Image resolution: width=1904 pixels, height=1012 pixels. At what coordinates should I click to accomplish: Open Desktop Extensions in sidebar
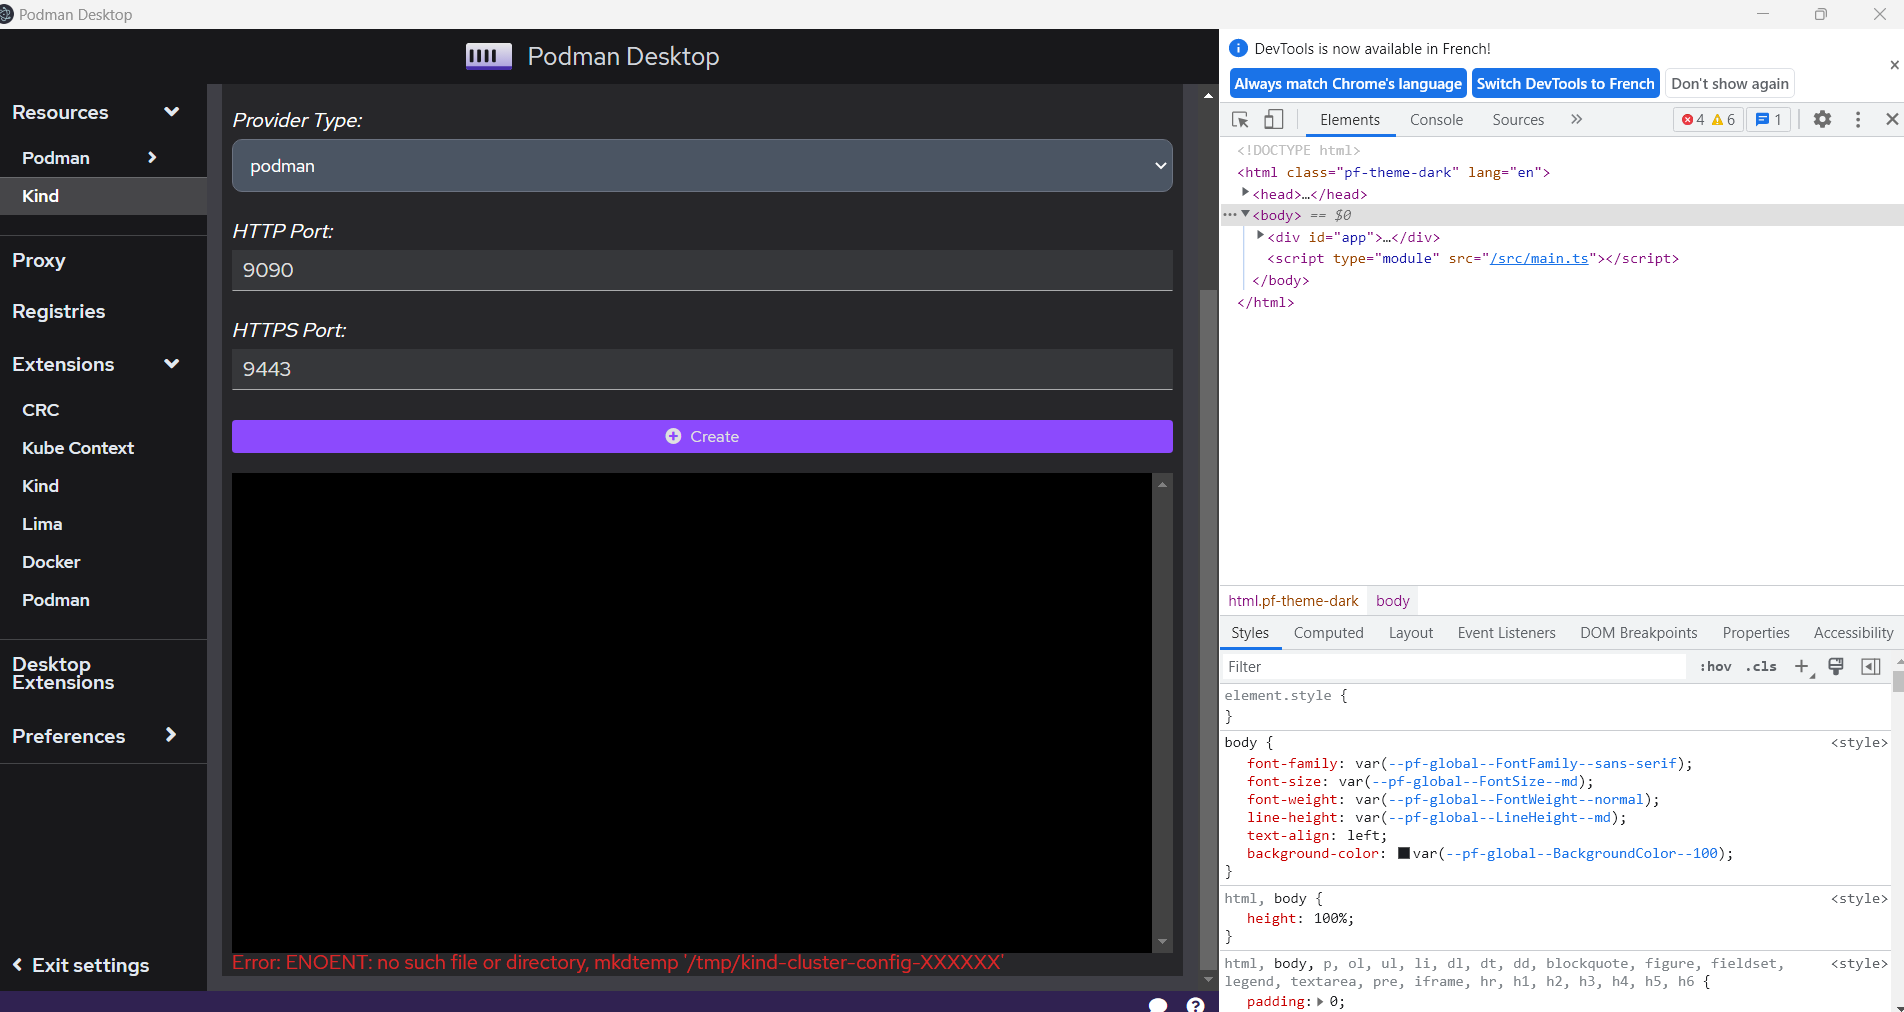tap(63, 673)
